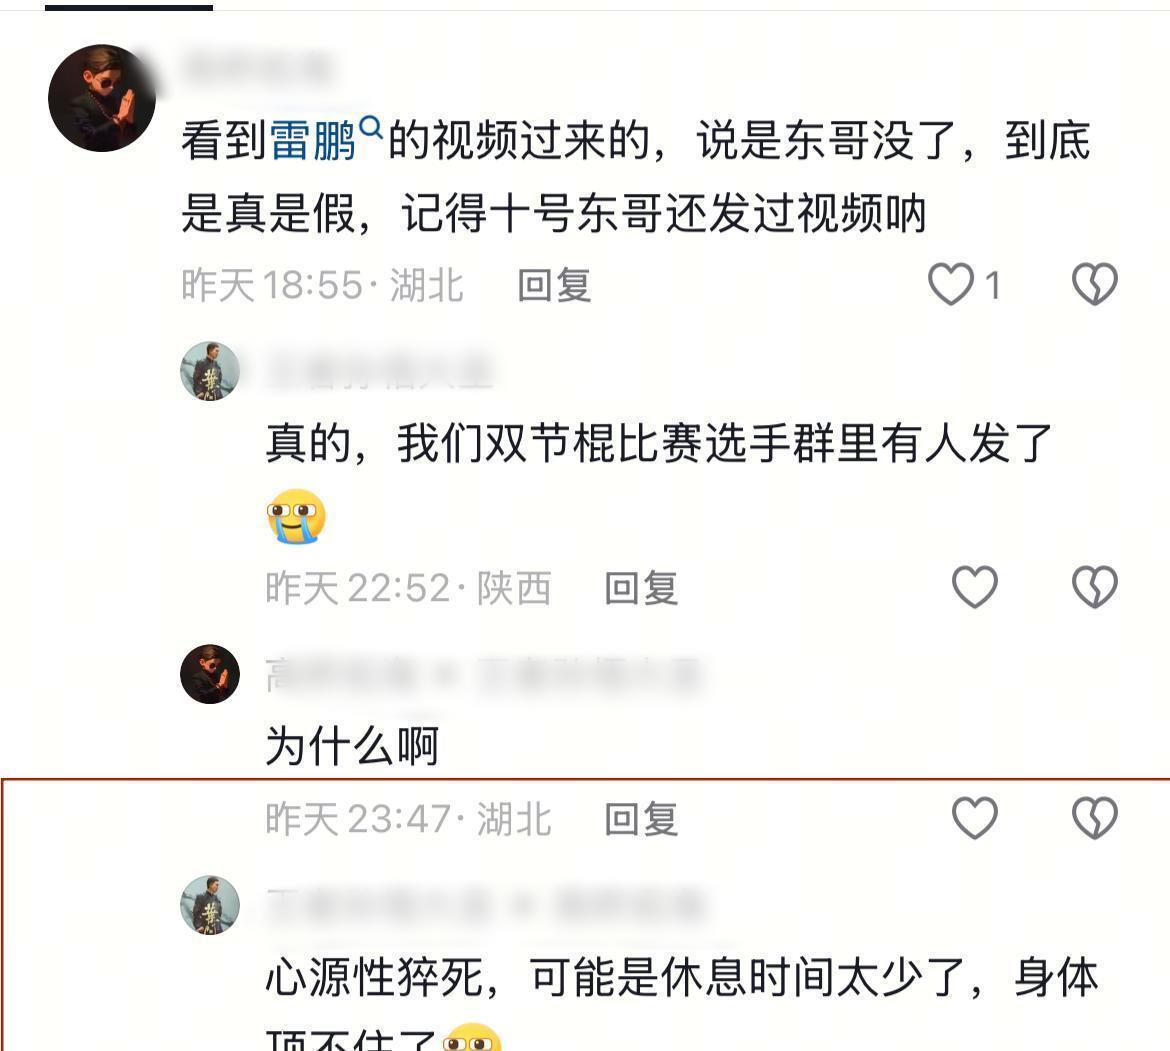1170x1051 pixels.
Task: Dislike the top comment from 湖北 at 18:55
Action: 1095,284
